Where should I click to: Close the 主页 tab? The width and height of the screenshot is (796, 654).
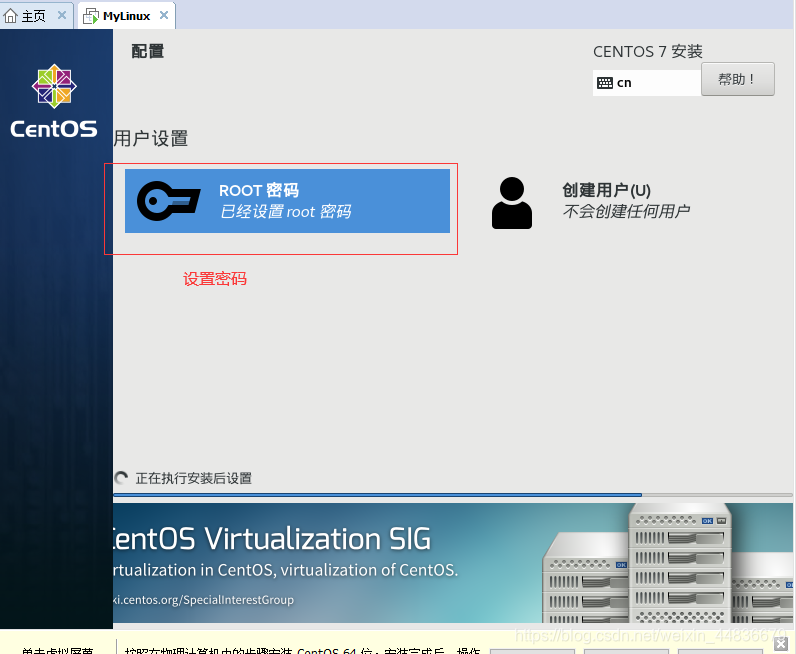click(62, 15)
